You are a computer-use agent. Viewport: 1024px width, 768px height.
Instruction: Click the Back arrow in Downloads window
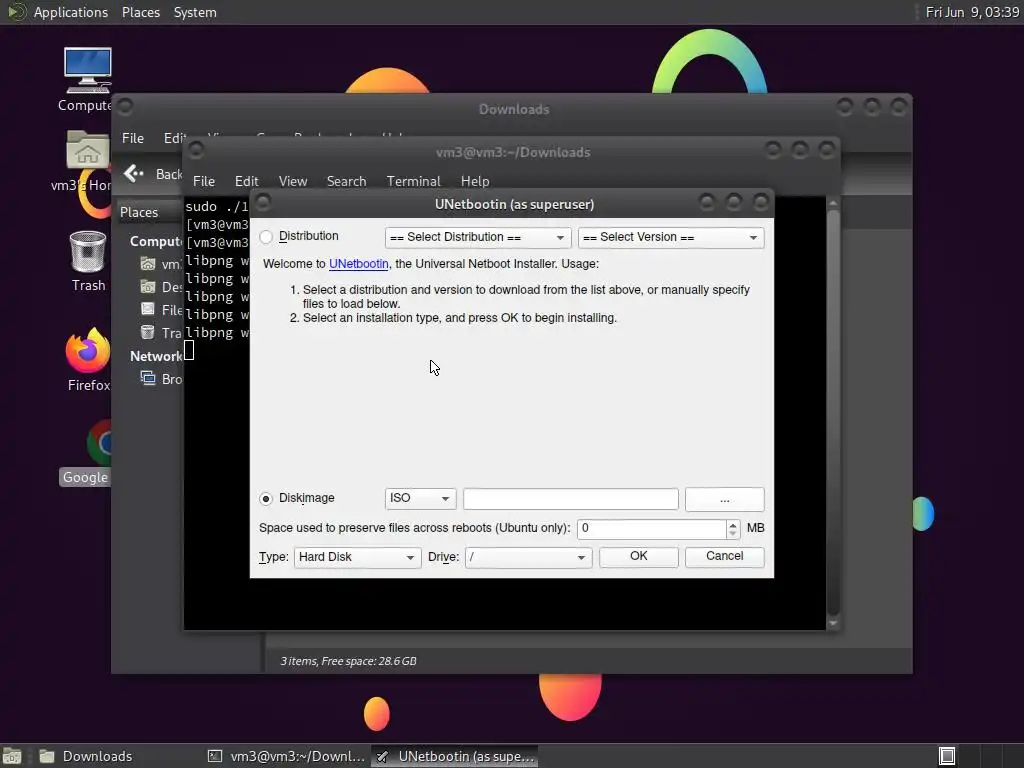[x=134, y=174]
